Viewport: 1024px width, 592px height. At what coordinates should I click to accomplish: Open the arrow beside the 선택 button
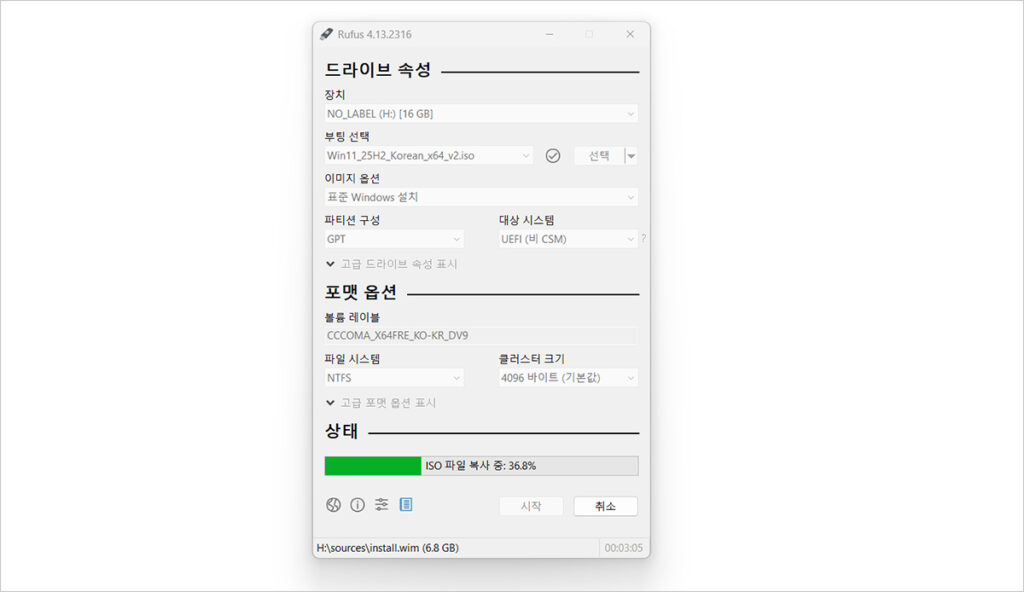click(x=631, y=156)
